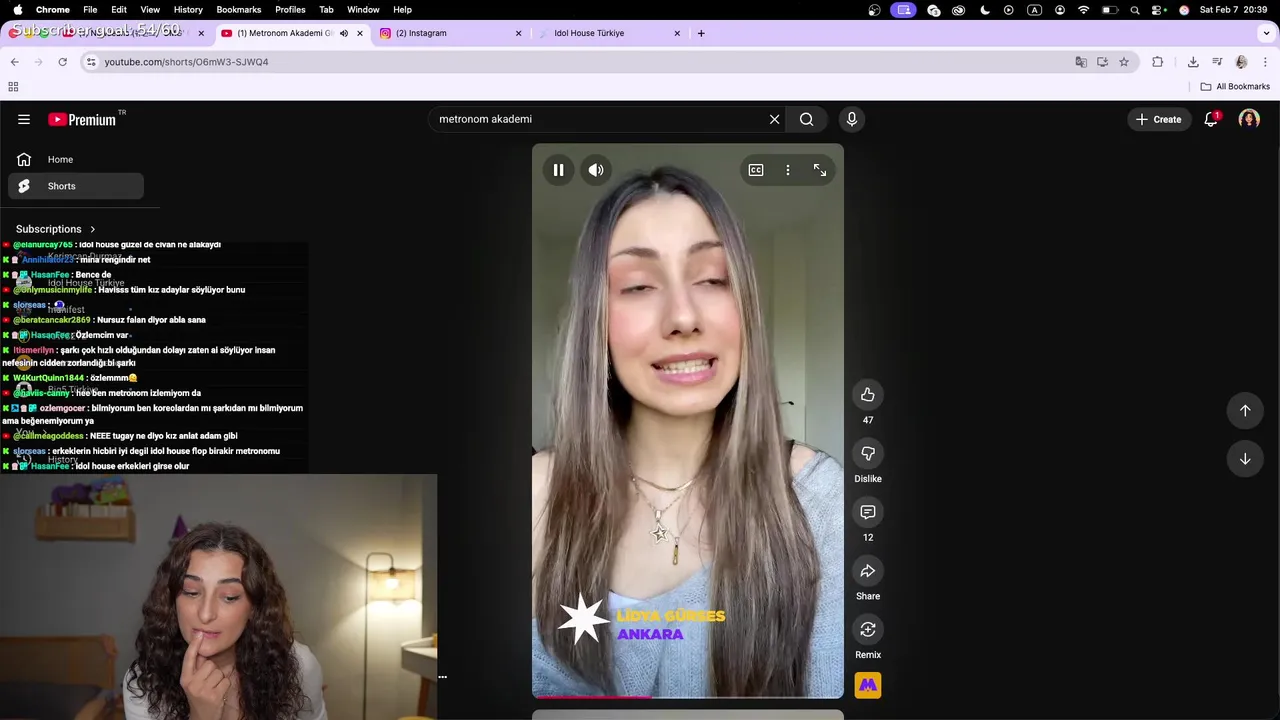Screen dimensions: 1280x720
Task: Toggle closed captions on the Short
Action: (756, 170)
